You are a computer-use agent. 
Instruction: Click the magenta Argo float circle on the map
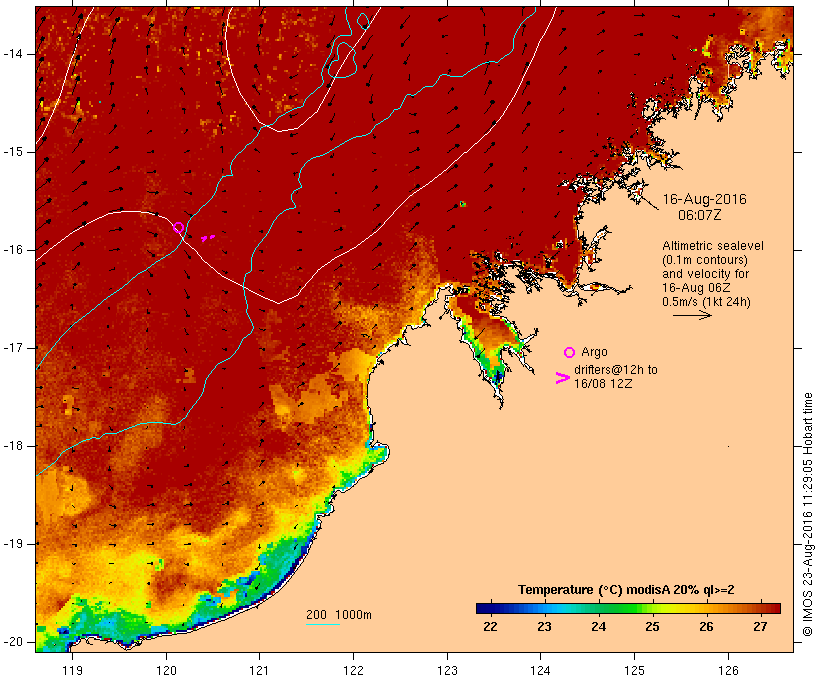(x=178, y=228)
